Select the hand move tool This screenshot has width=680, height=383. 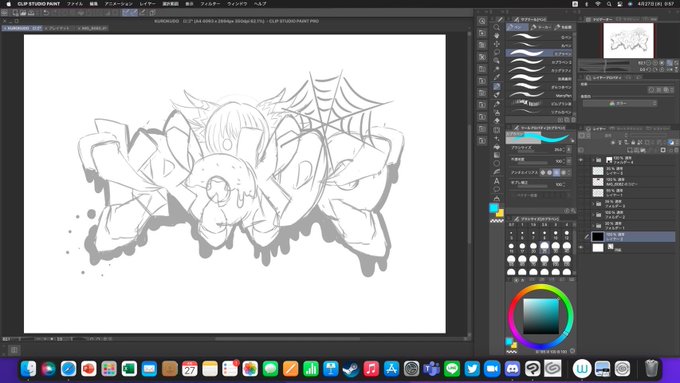pyautogui.click(x=497, y=36)
